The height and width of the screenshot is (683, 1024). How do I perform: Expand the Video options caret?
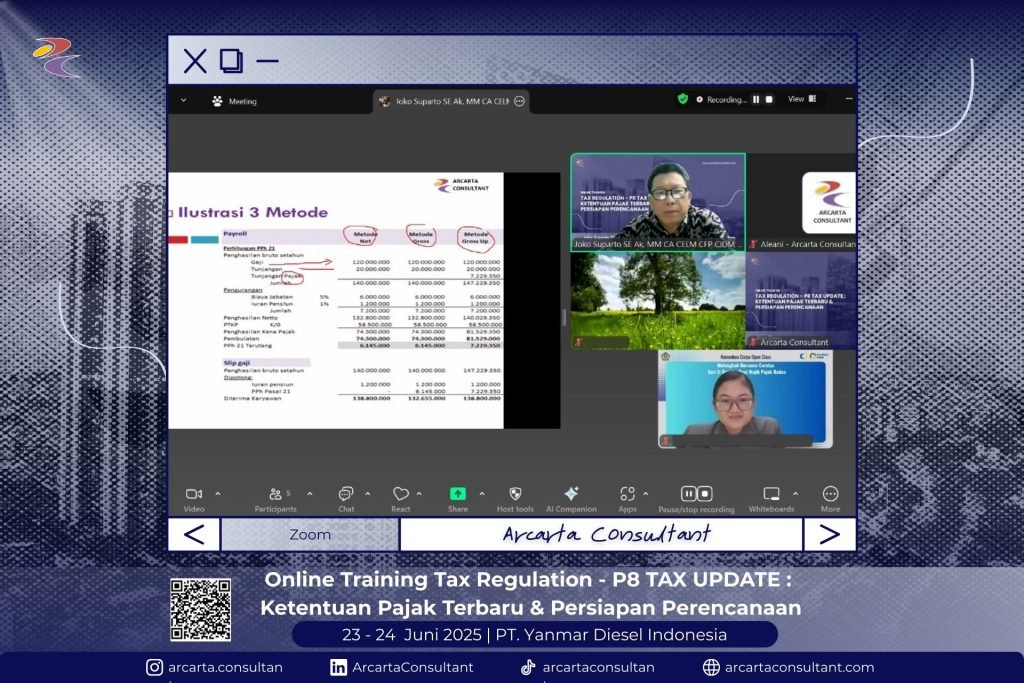click(218, 494)
